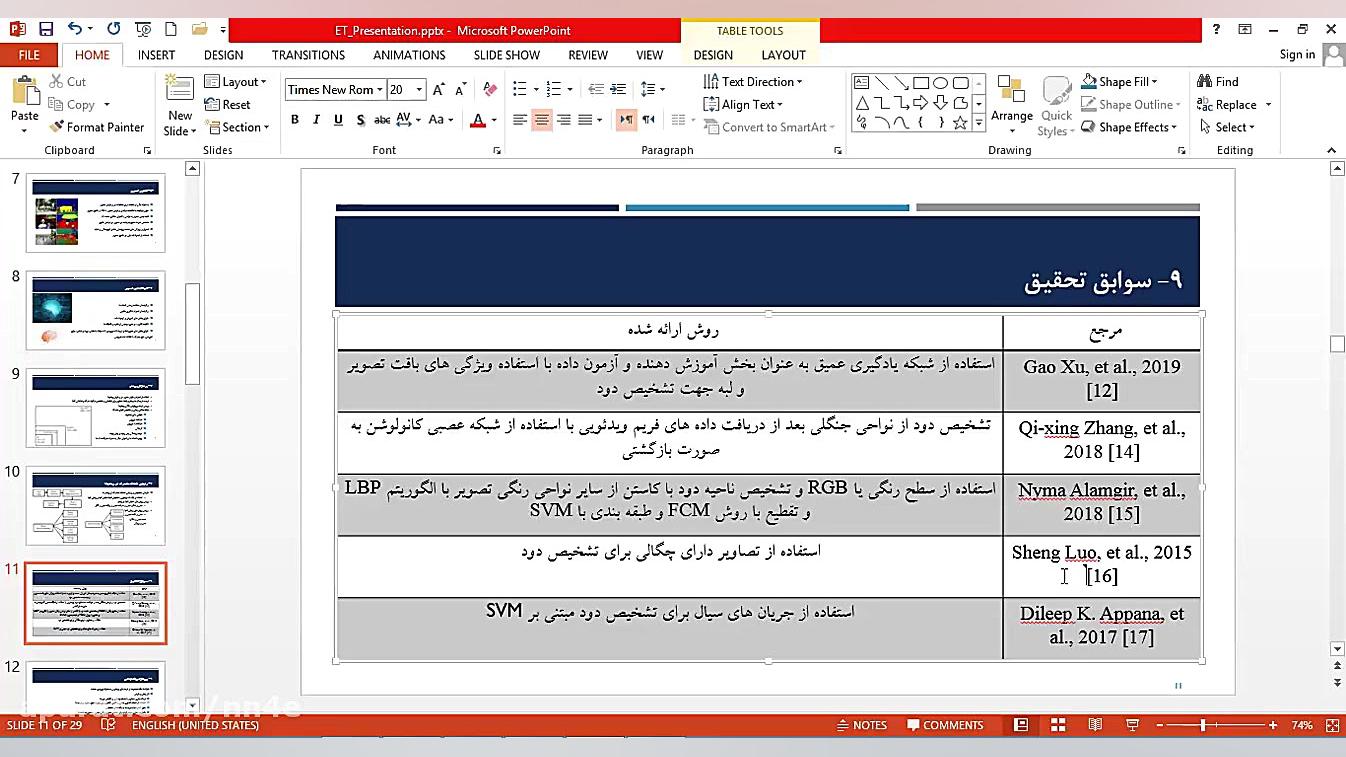Open the Arrange options
This screenshot has width=1346, height=757.
click(1011, 104)
